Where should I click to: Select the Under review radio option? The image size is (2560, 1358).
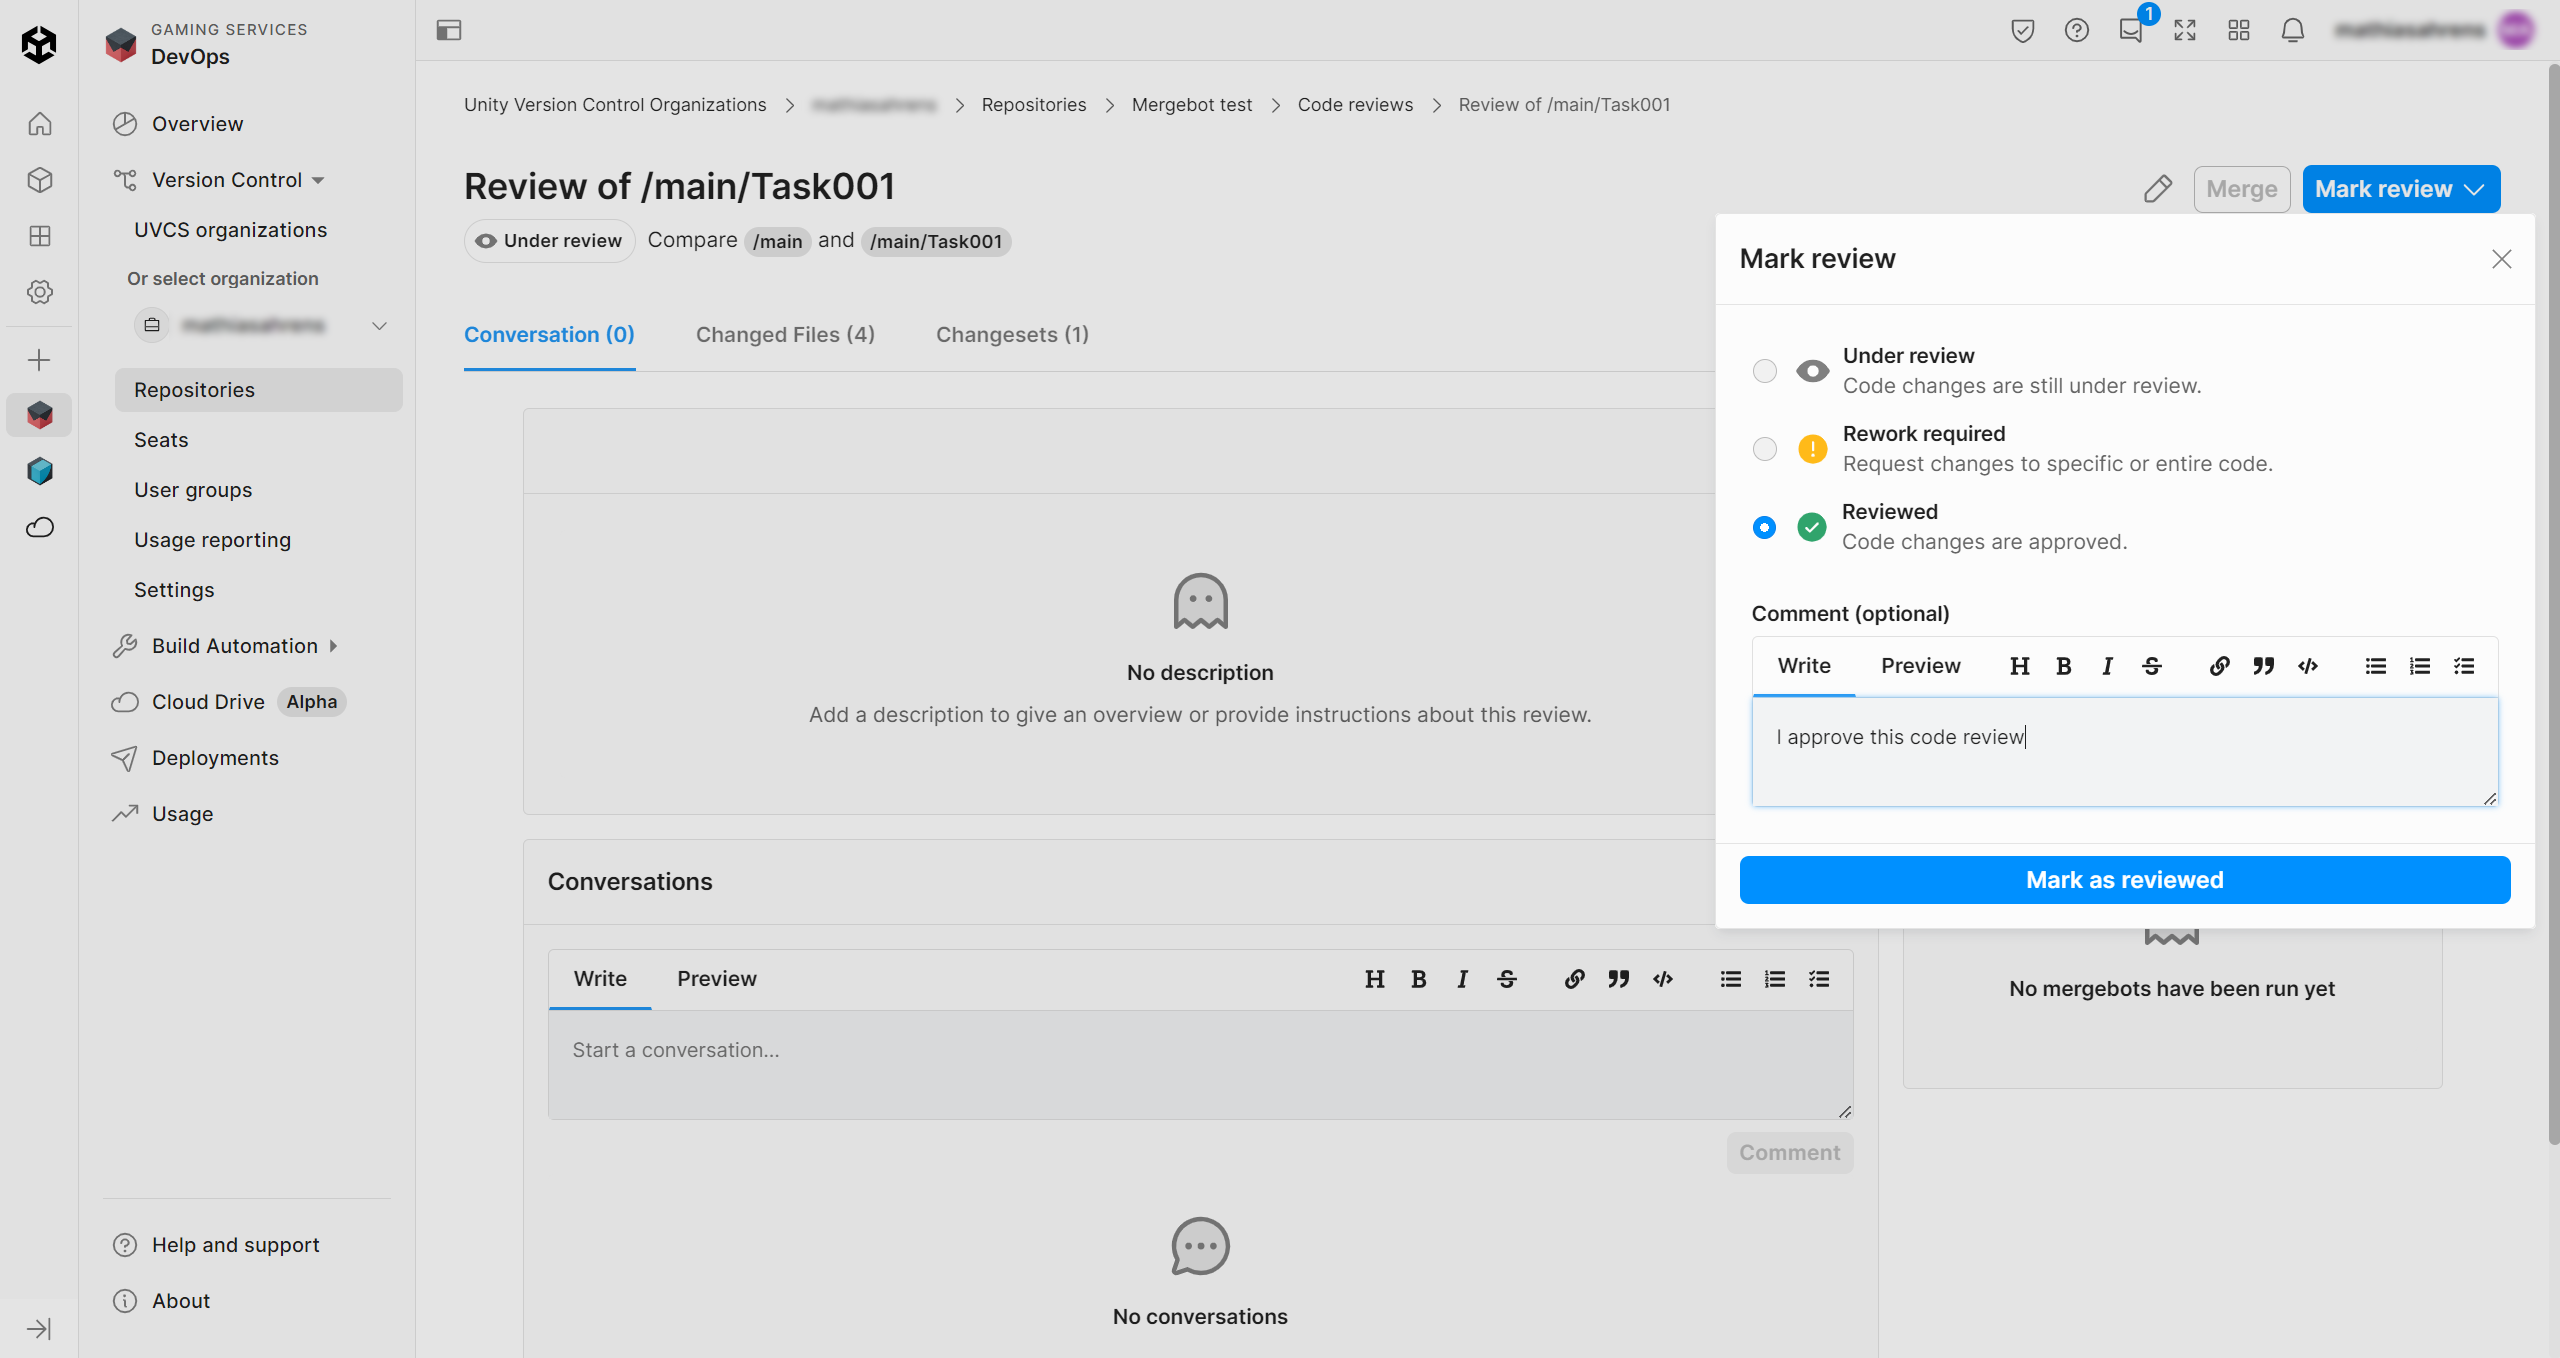(x=1765, y=371)
